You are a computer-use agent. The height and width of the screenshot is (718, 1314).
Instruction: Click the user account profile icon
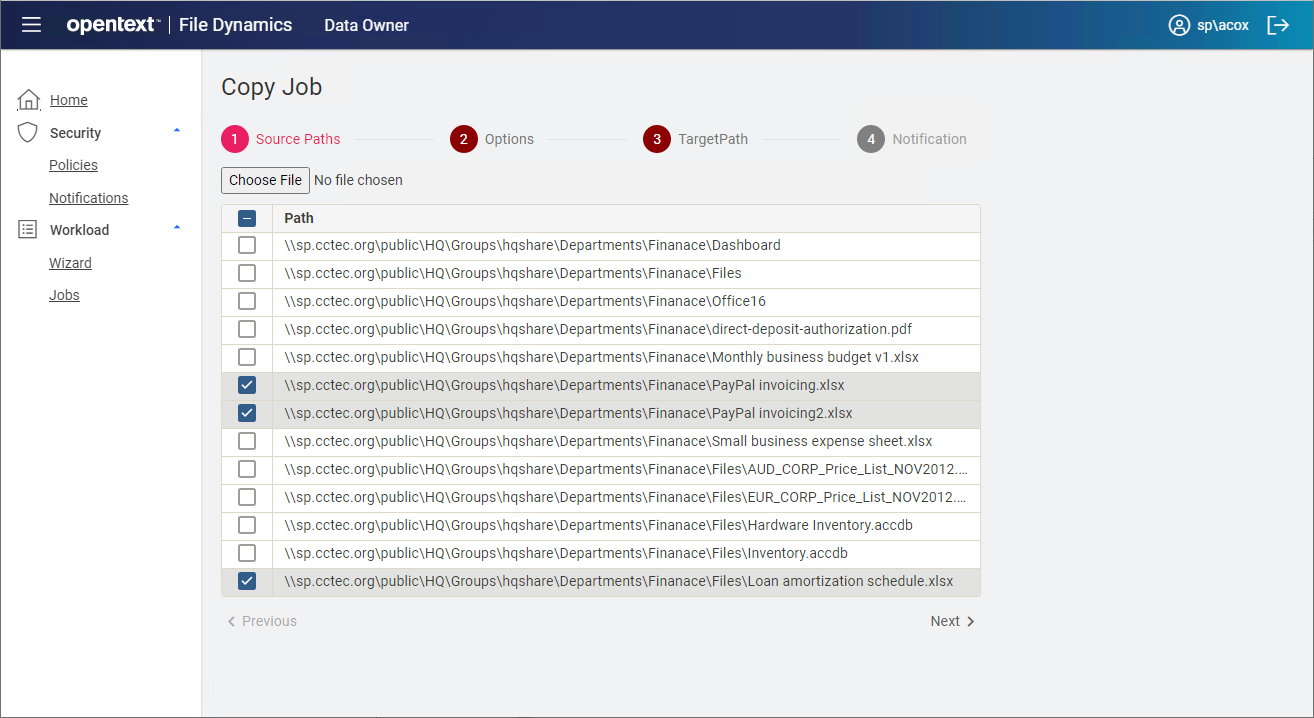click(1179, 25)
